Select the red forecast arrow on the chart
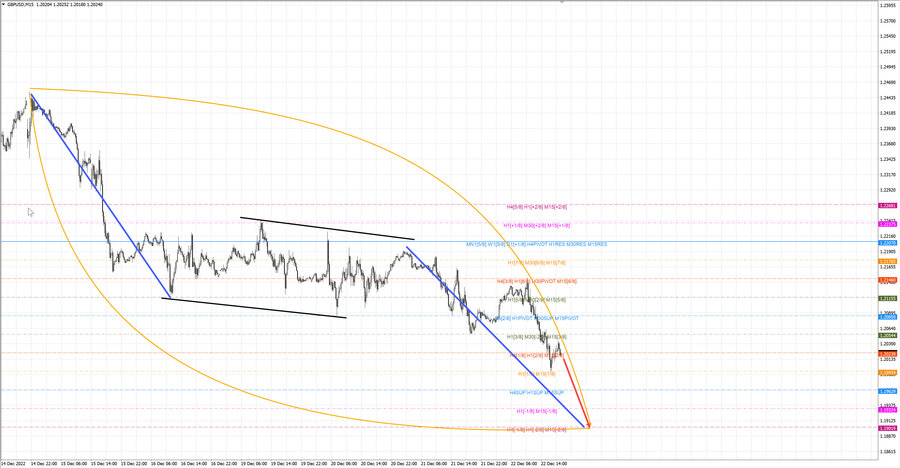 pos(576,392)
